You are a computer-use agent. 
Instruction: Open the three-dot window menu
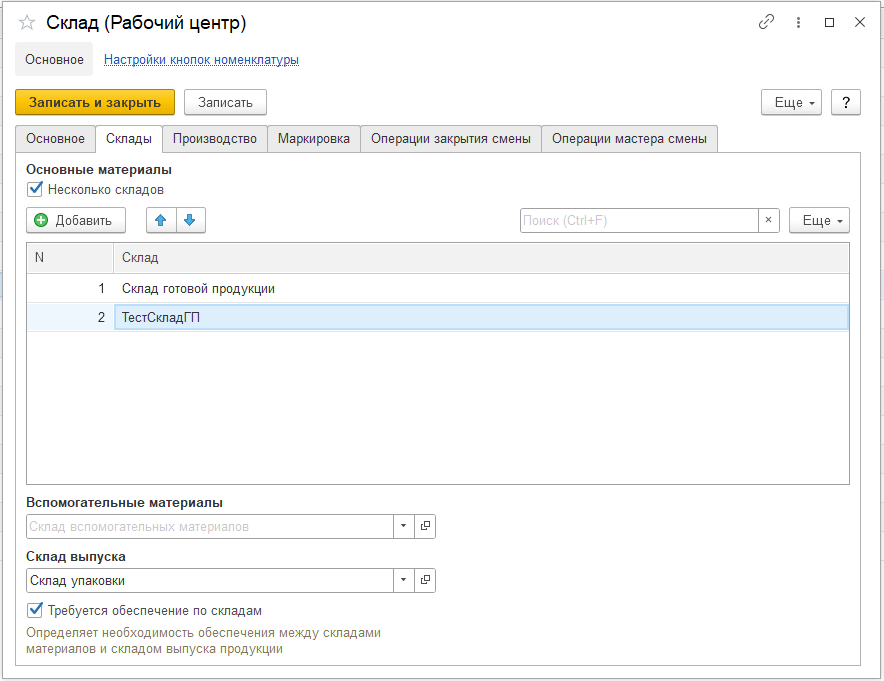798,23
